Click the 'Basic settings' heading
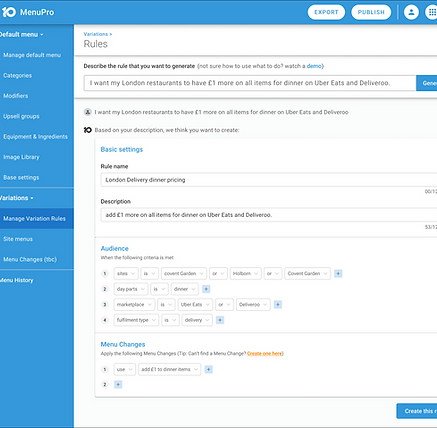 pos(122,149)
